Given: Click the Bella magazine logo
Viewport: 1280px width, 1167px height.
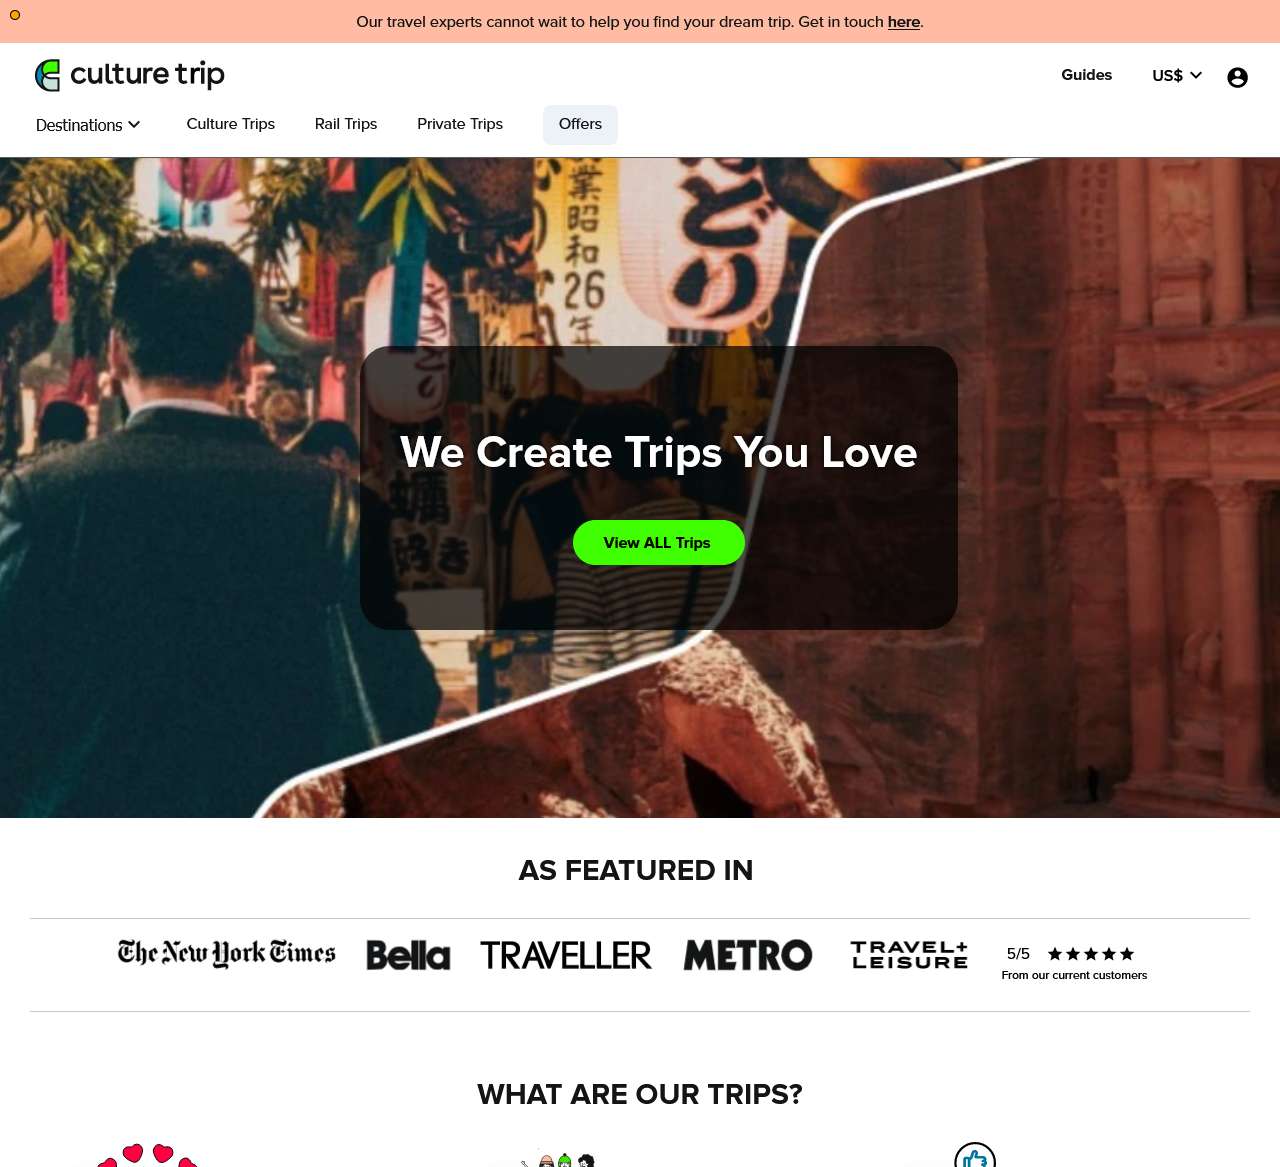Looking at the screenshot, I should tap(408, 955).
